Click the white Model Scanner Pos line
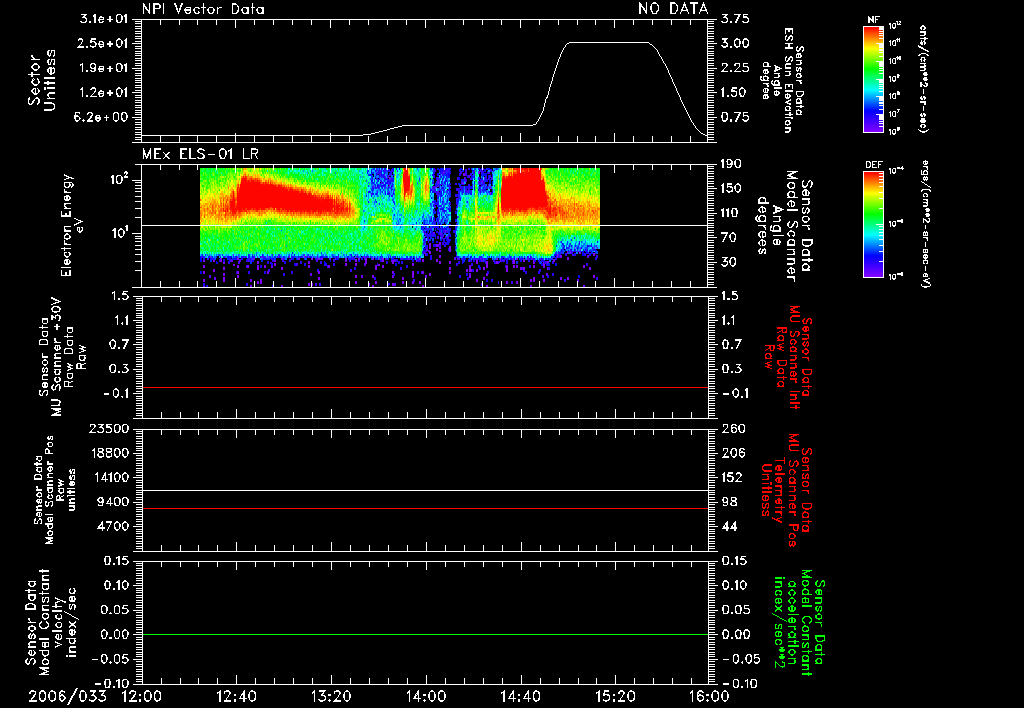Image resolution: width=1024 pixels, height=708 pixels. pos(424,490)
